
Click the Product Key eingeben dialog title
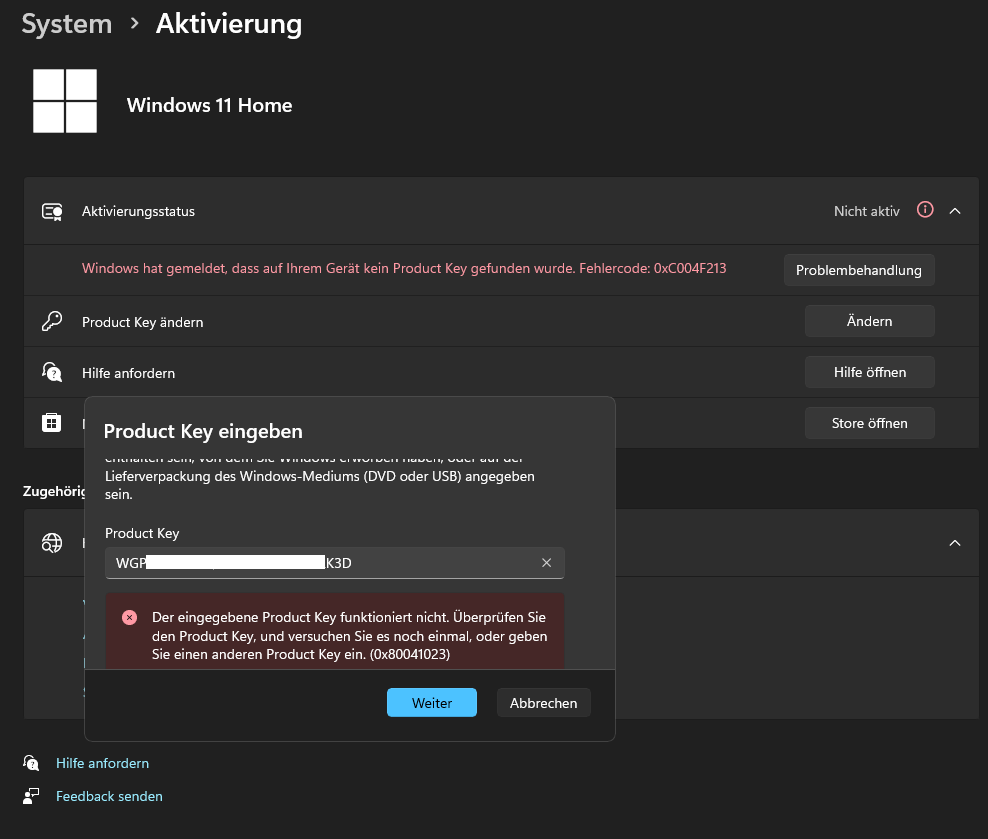point(203,431)
